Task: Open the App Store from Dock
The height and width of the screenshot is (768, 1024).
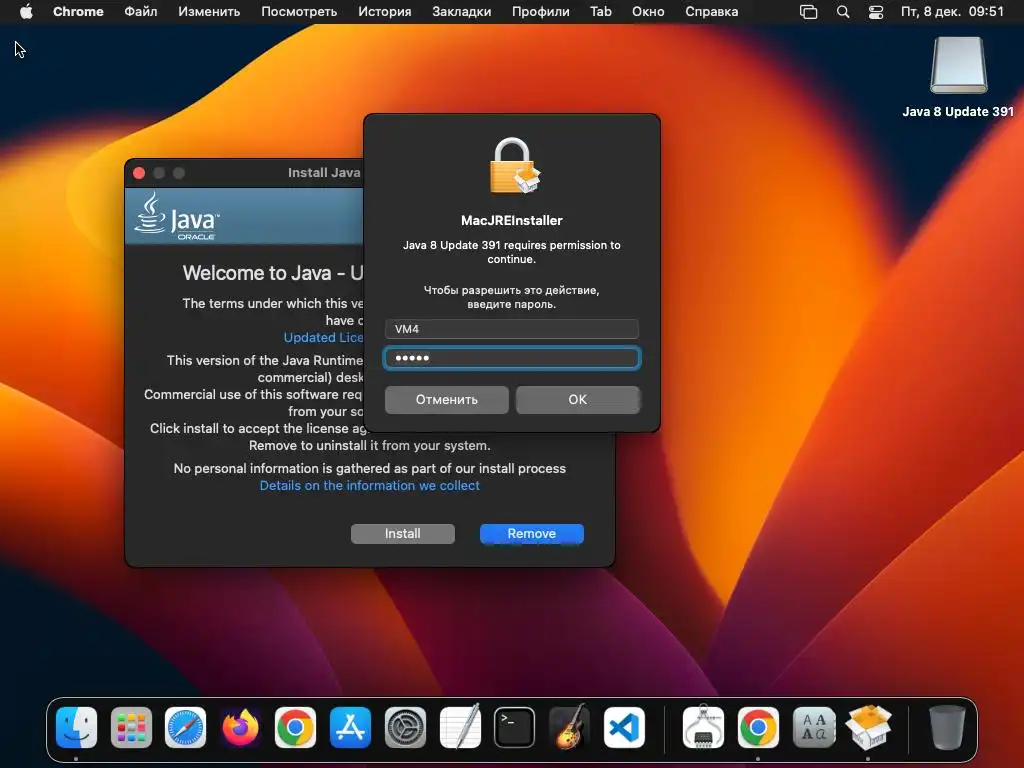Action: coord(350,728)
